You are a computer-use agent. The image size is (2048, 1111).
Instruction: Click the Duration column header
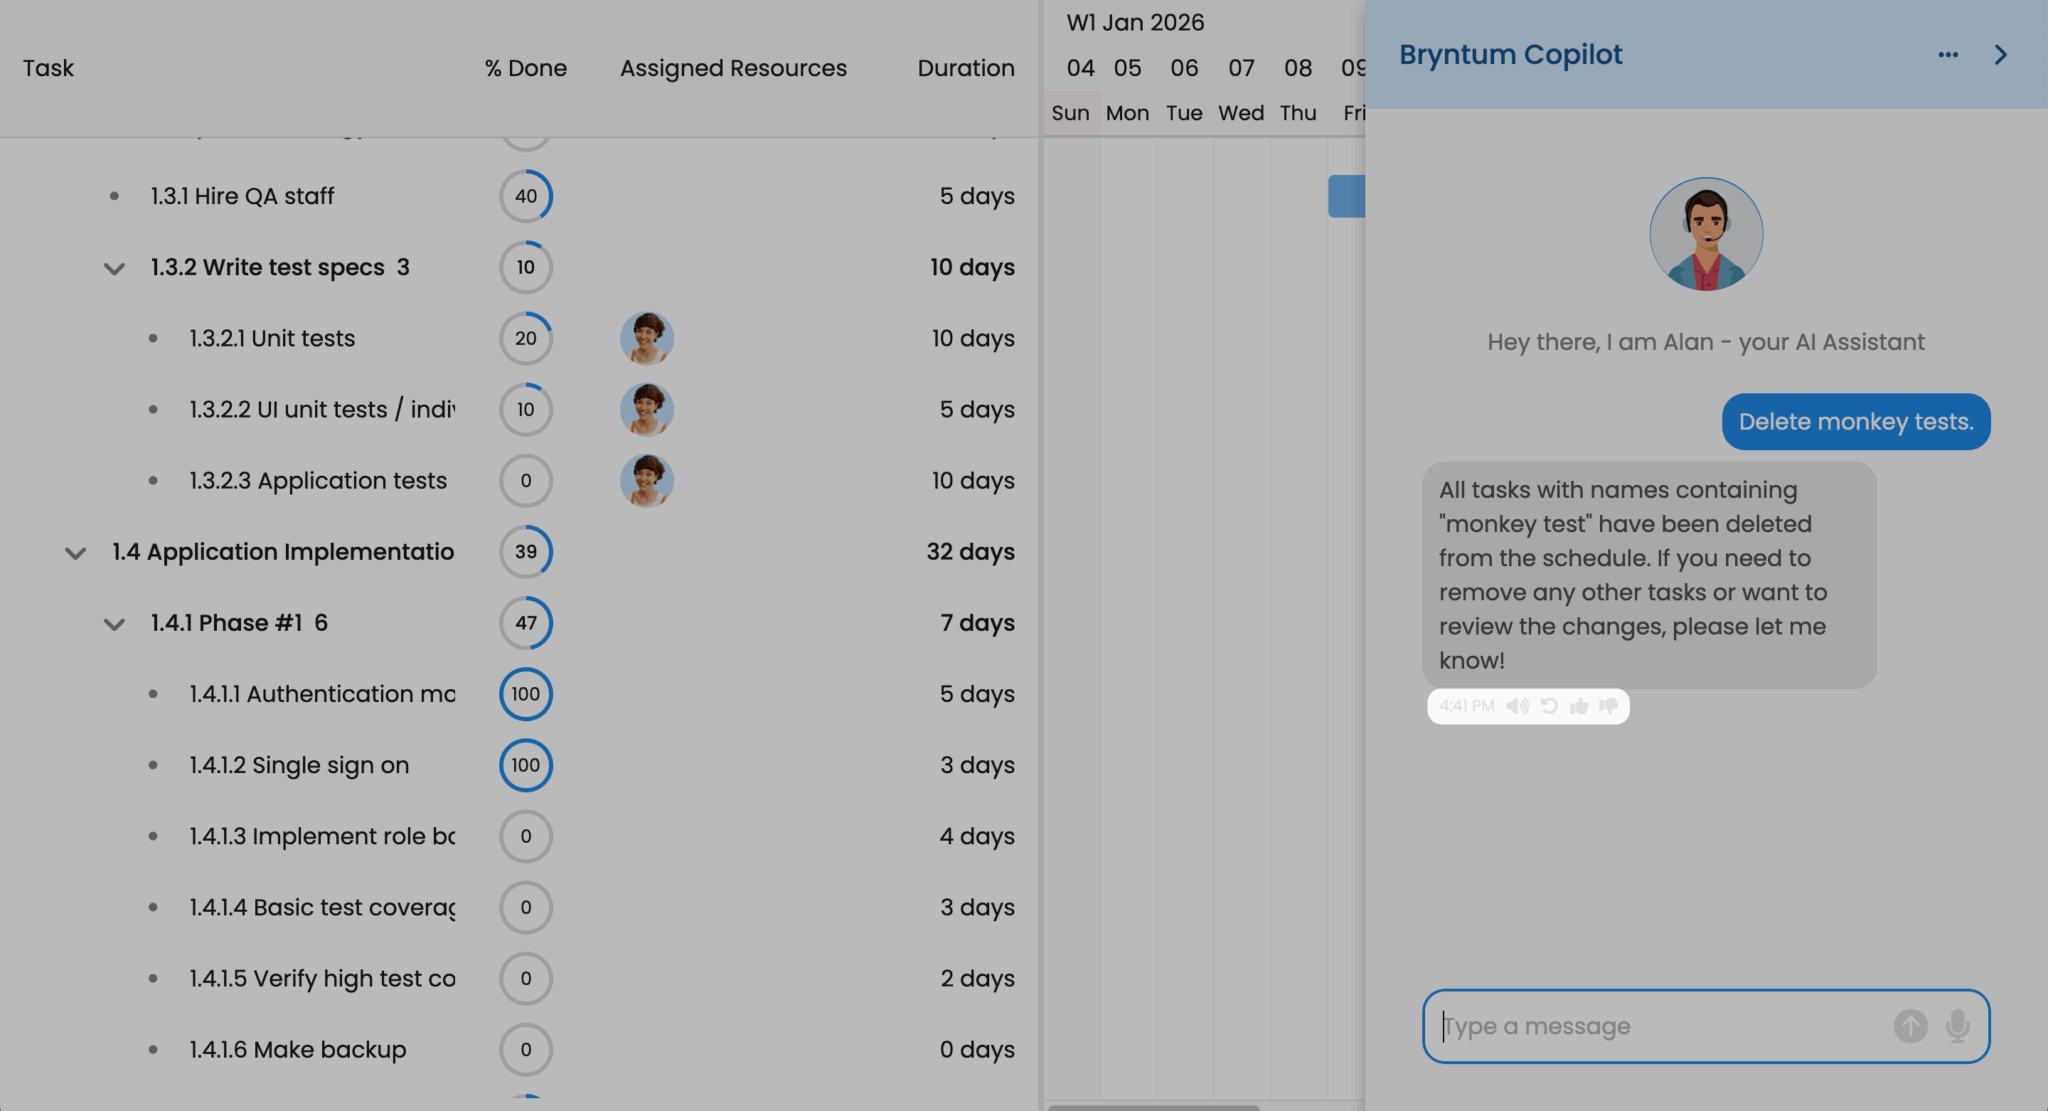tap(965, 68)
